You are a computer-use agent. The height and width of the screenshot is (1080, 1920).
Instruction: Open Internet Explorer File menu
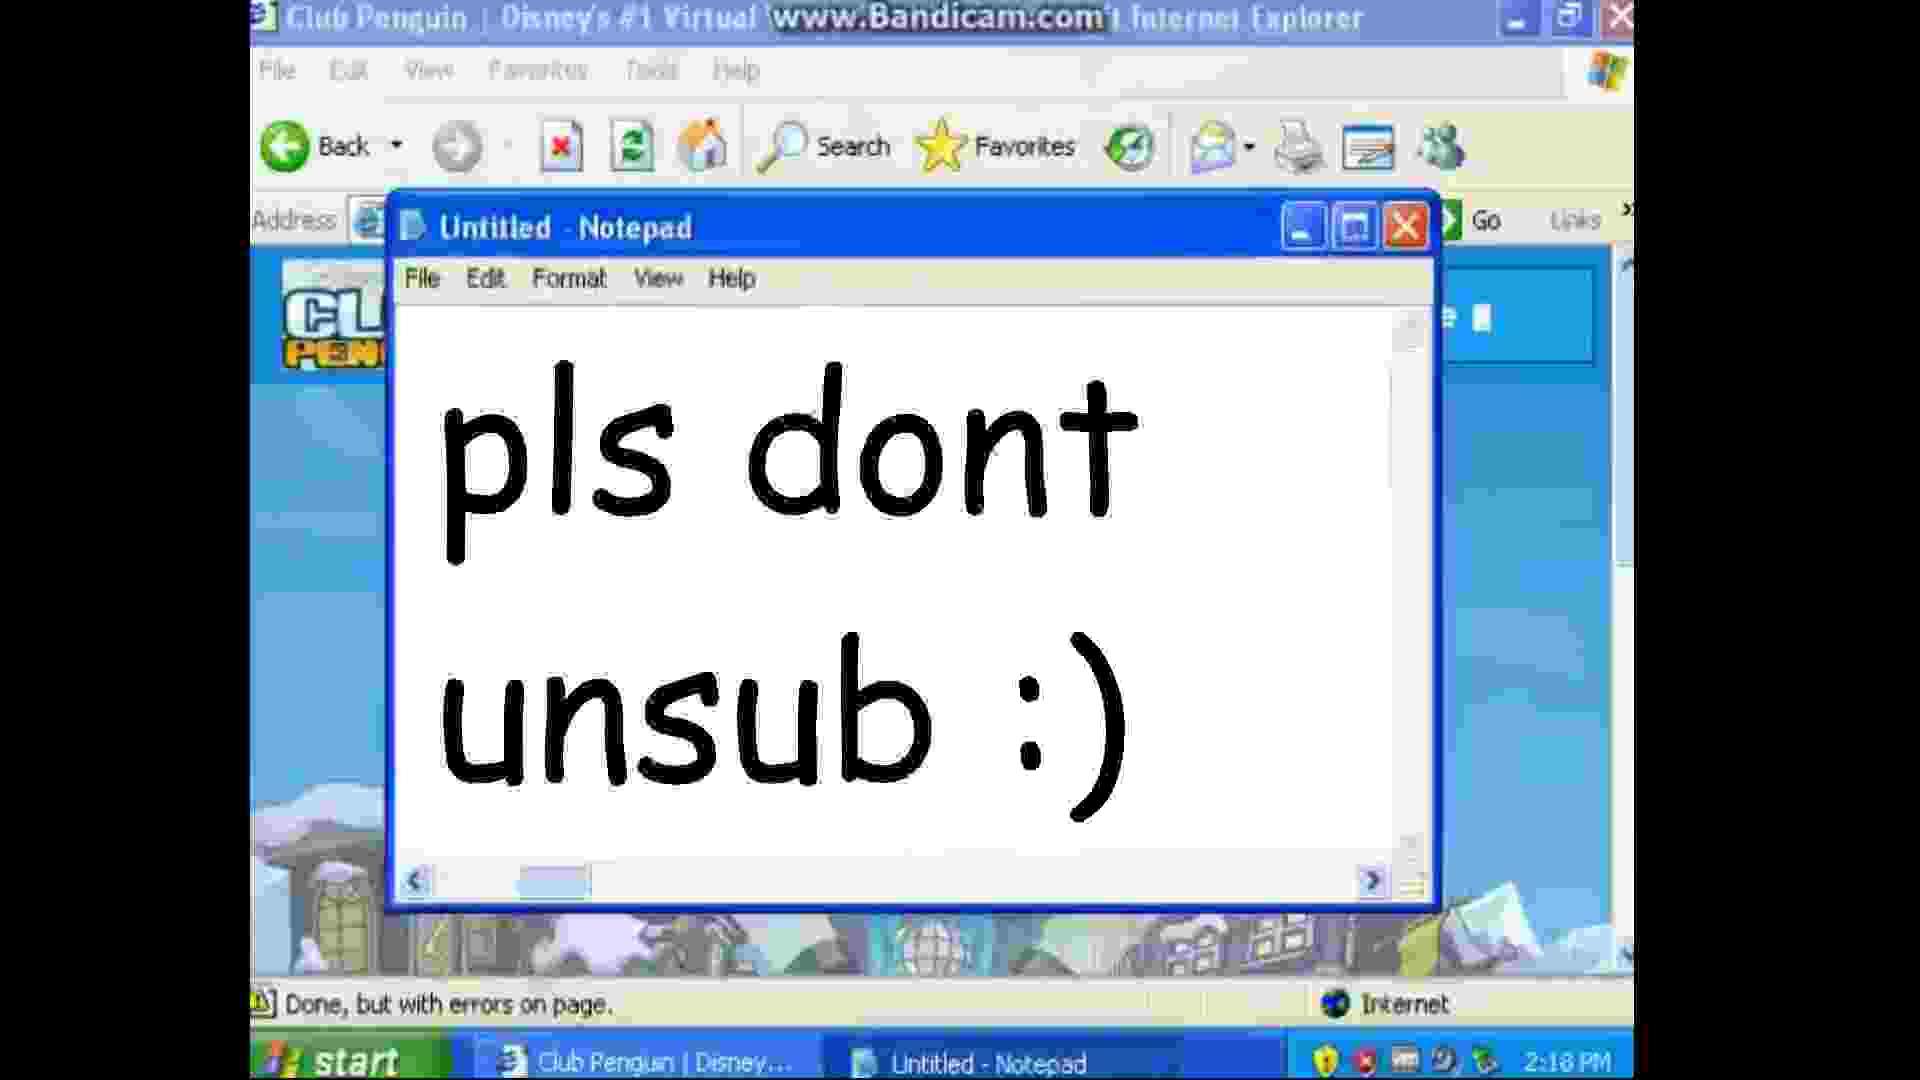pyautogui.click(x=277, y=70)
